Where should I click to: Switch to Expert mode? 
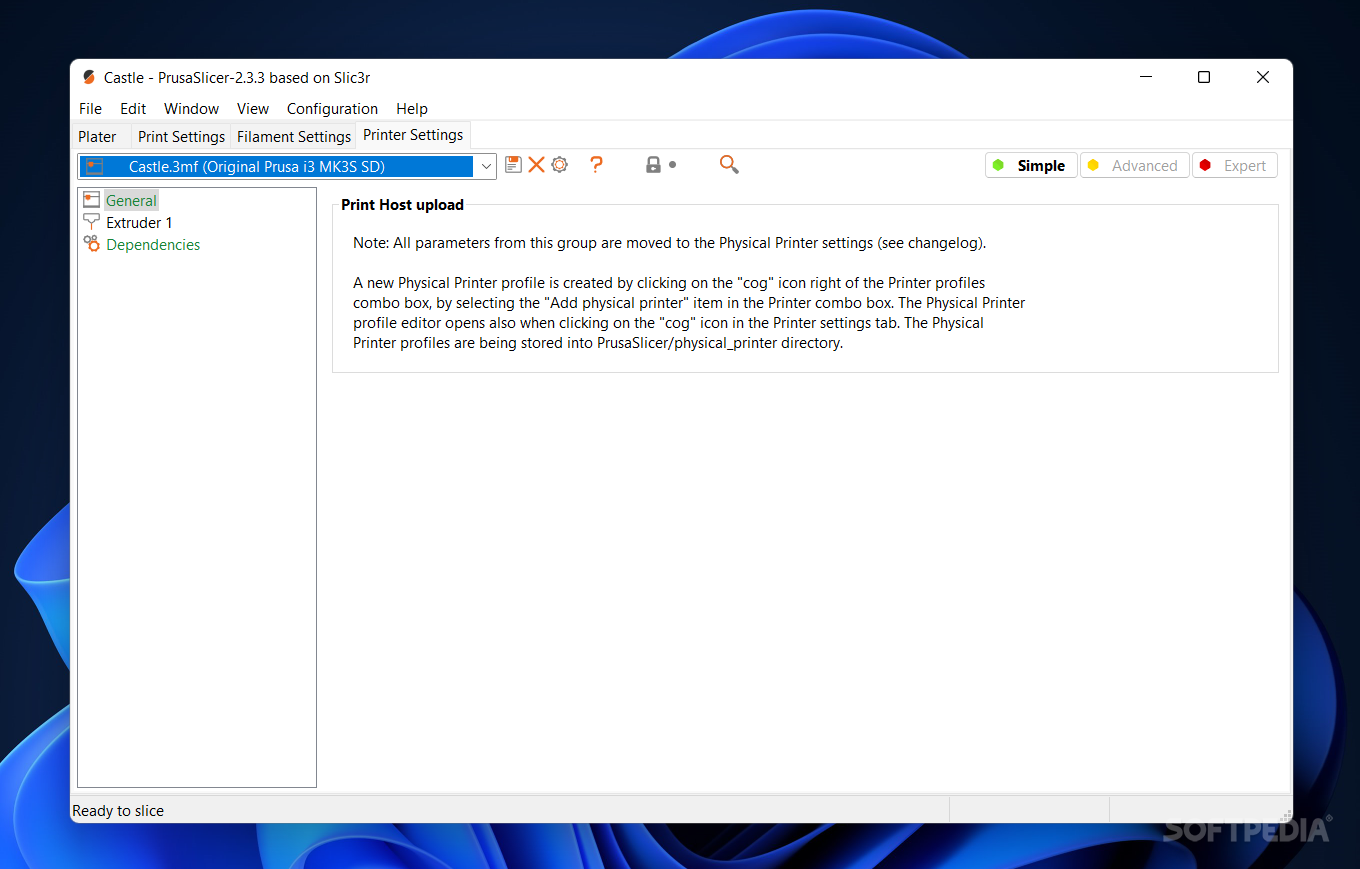(1234, 166)
